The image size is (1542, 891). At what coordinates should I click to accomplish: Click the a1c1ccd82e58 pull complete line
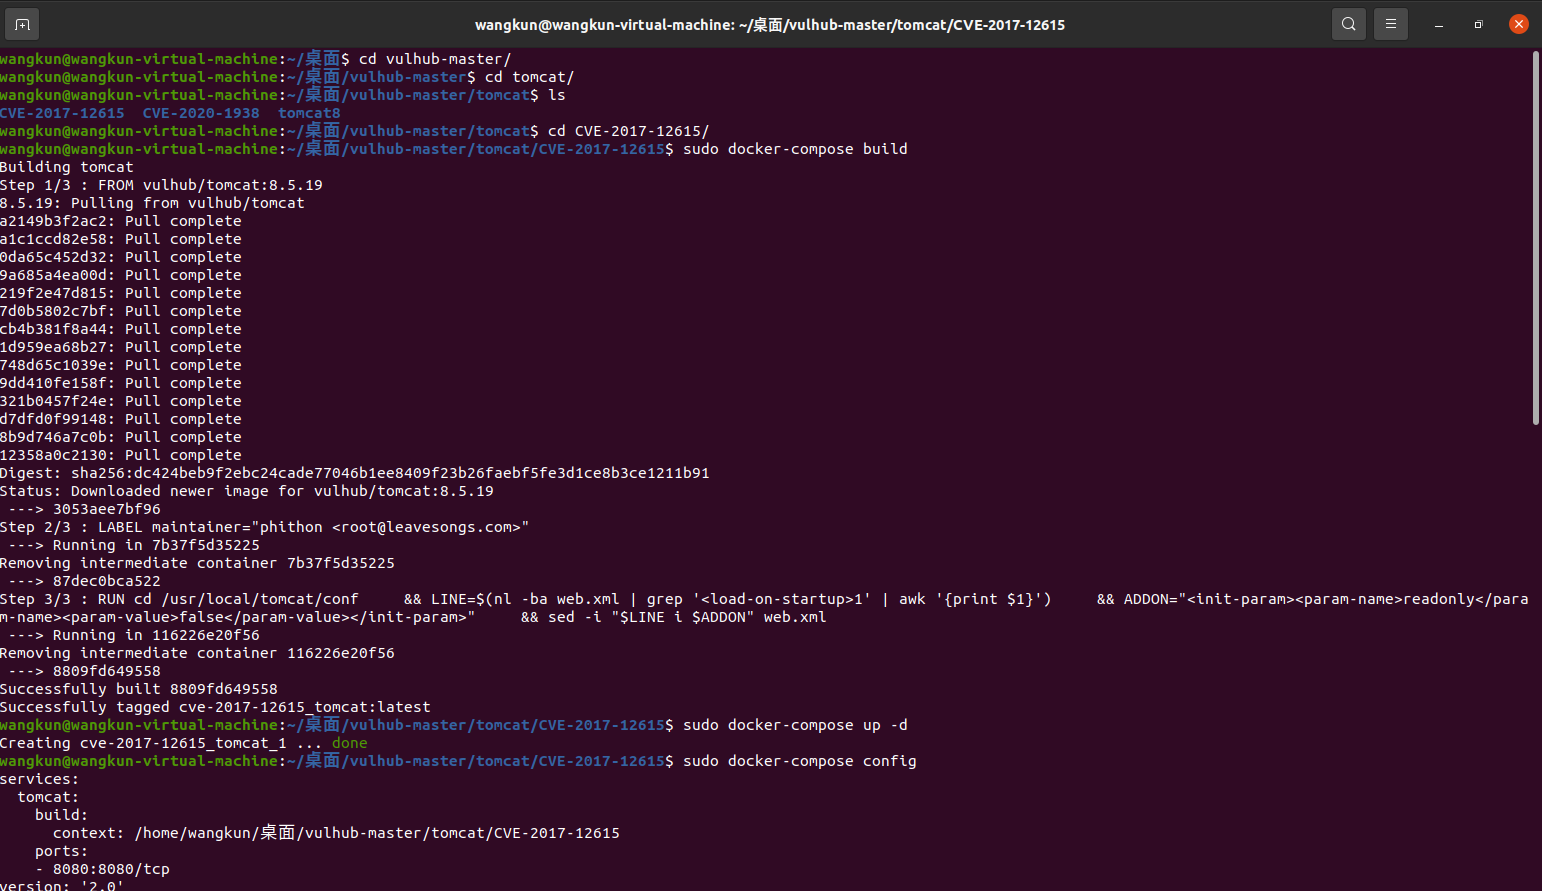(121, 239)
